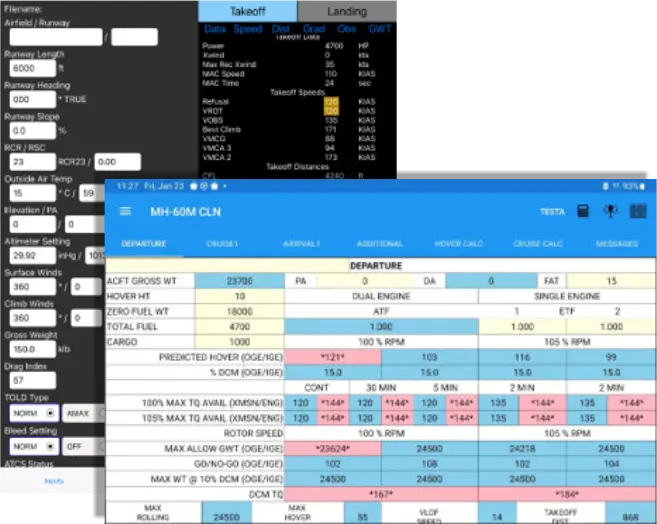Select the OFF option under Bleed Setting
The width and height of the screenshot is (657, 524).
click(x=83, y=447)
